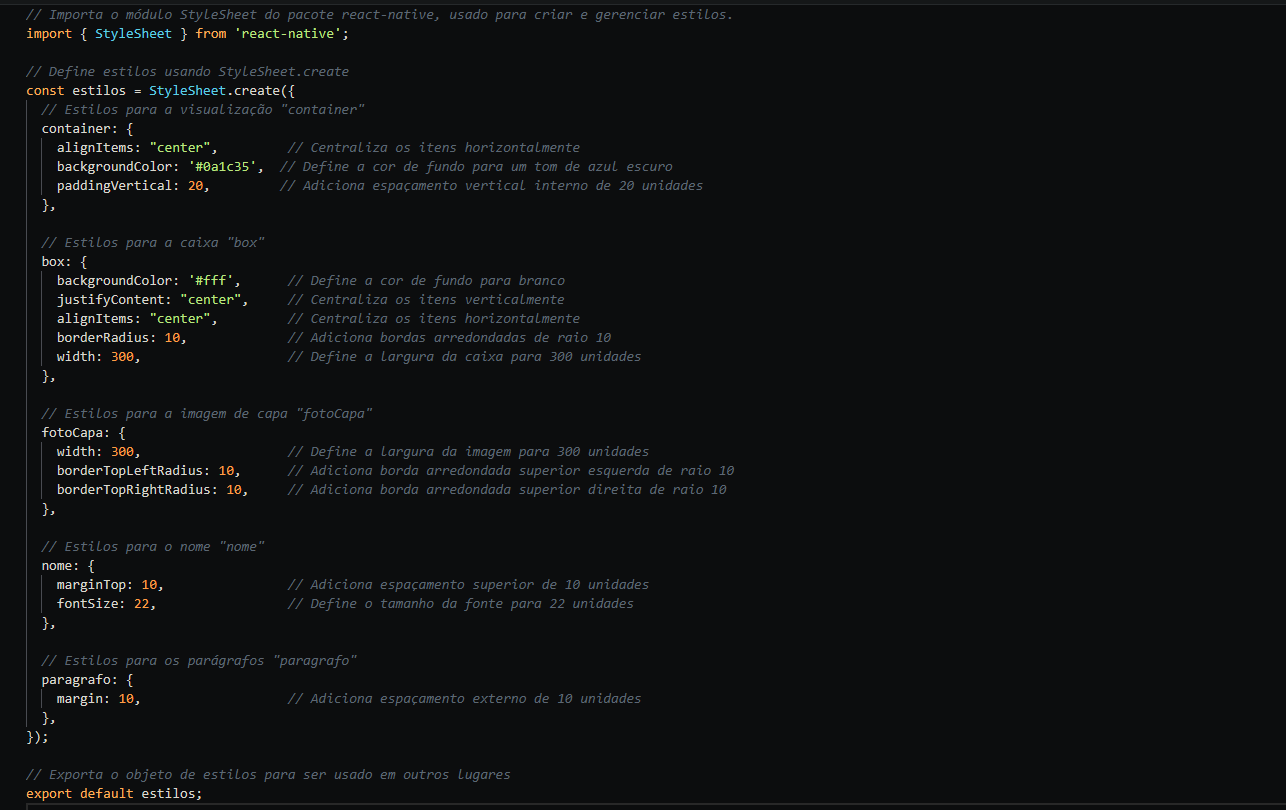
Task: Click the paragrafo: key
Action: [79, 679]
